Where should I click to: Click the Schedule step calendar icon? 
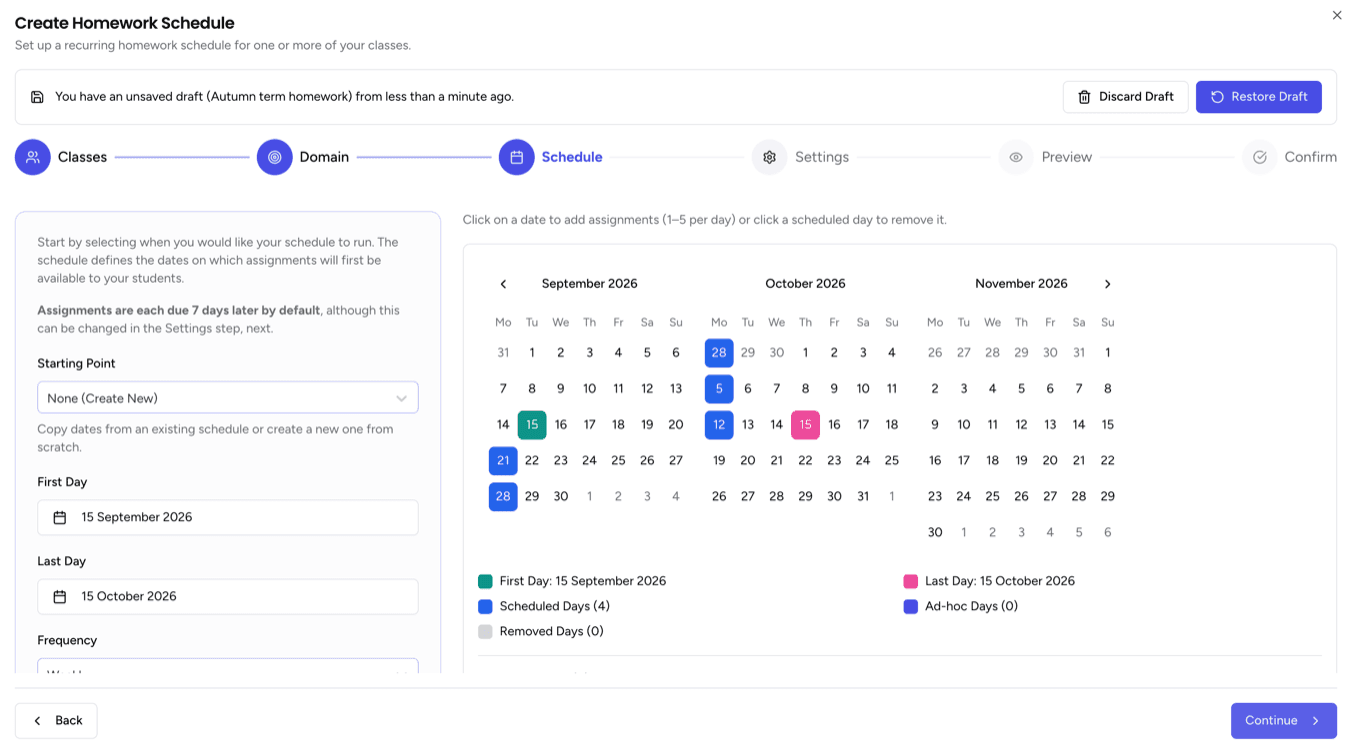tap(517, 157)
